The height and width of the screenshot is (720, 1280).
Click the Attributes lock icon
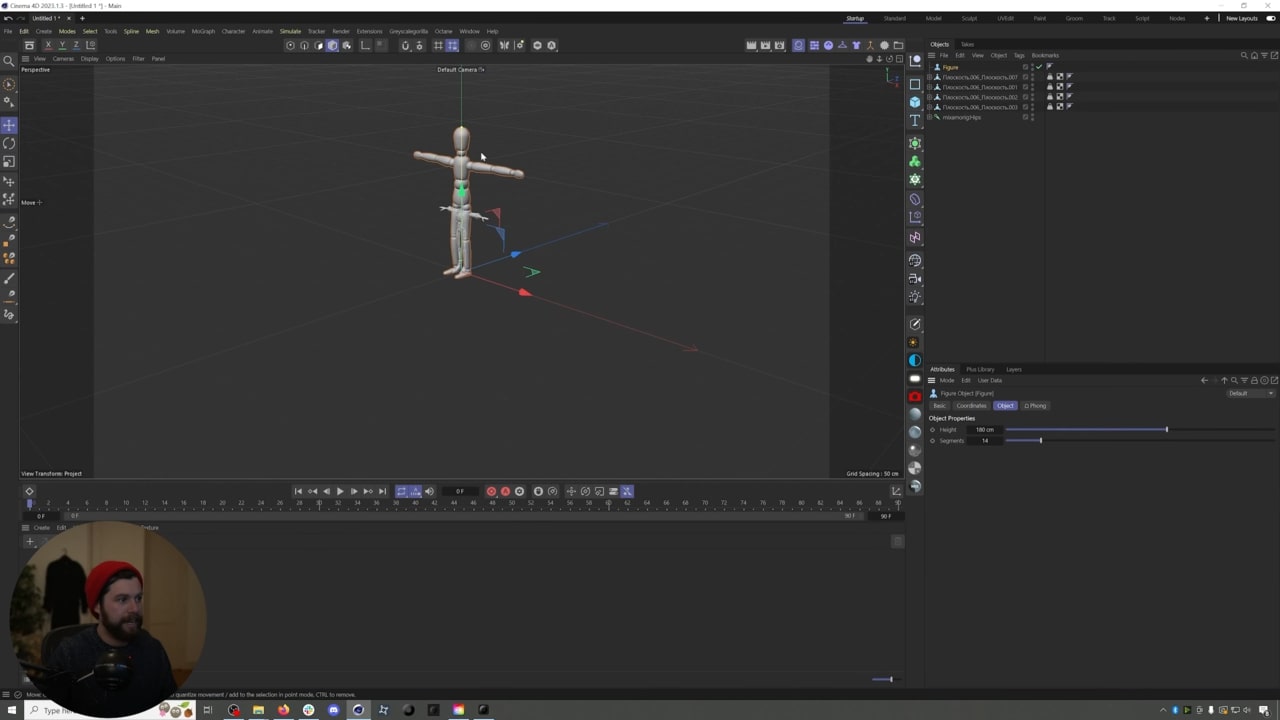[x=1254, y=380]
